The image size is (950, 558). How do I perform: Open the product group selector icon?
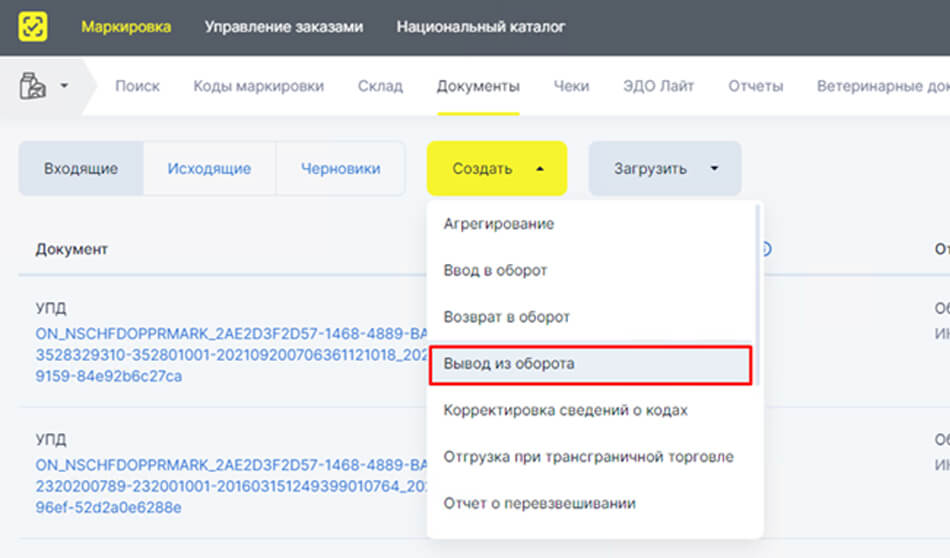(33, 87)
